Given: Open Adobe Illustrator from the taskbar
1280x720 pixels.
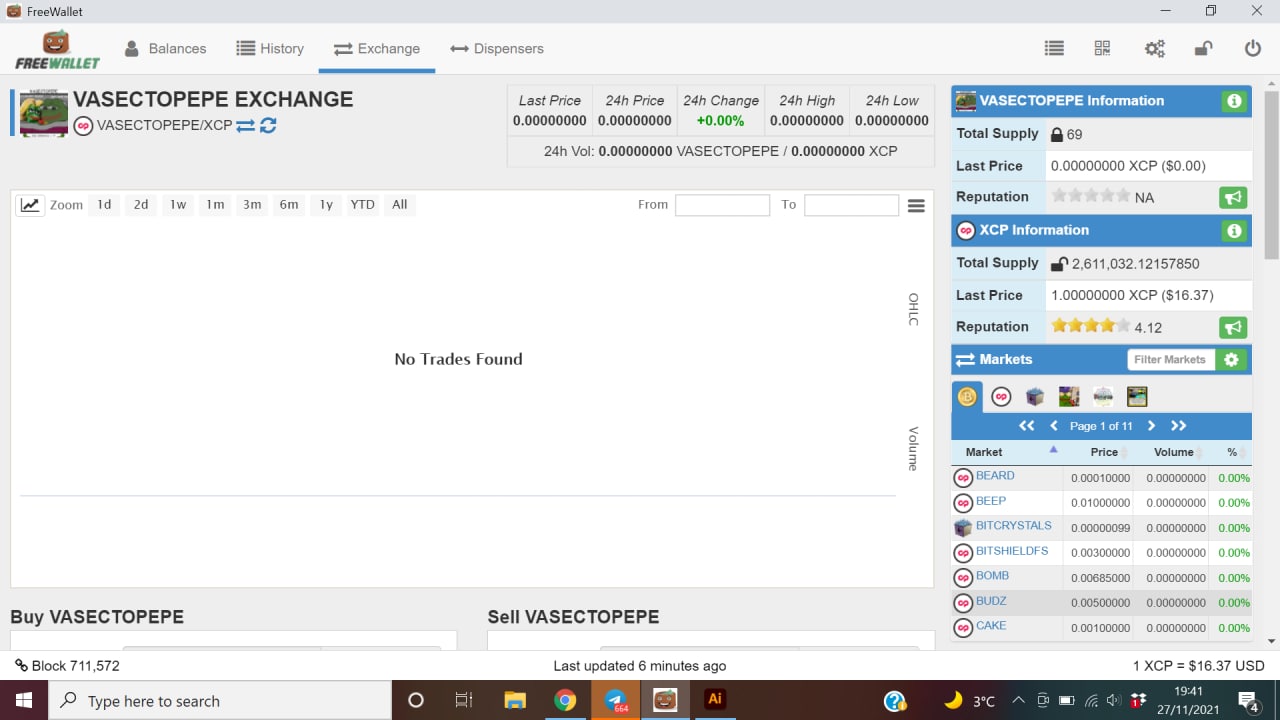Looking at the screenshot, I should tap(714, 700).
